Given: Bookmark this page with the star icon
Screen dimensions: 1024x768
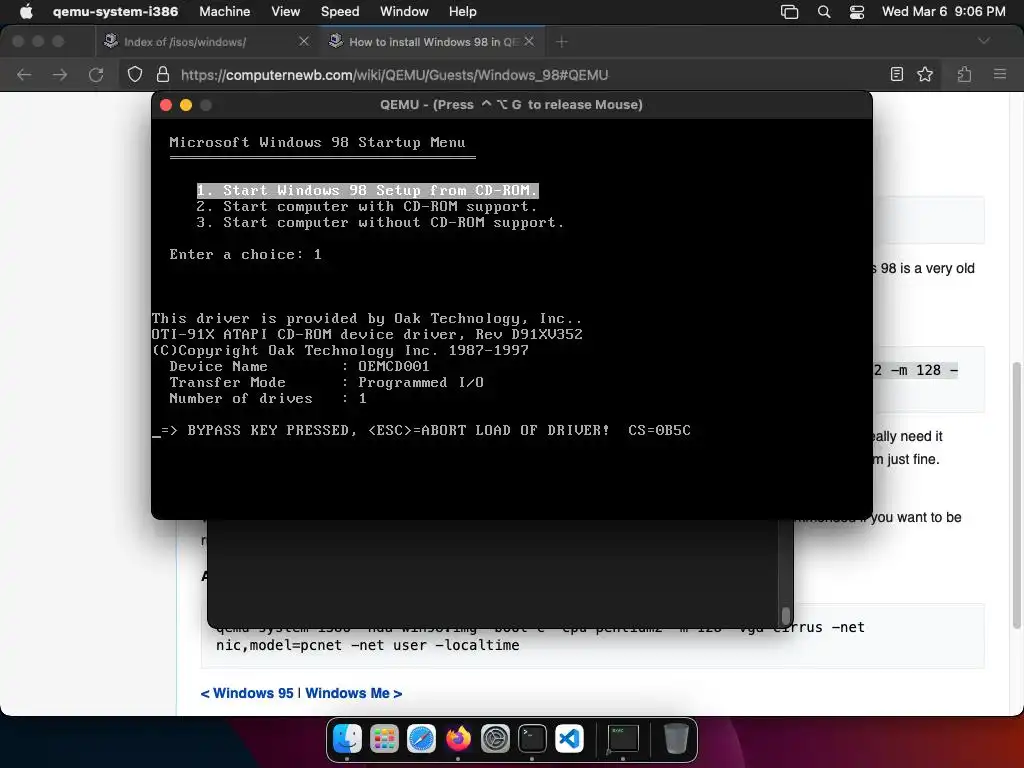Looking at the screenshot, I should pyautogui.click(x=925, y=74).
